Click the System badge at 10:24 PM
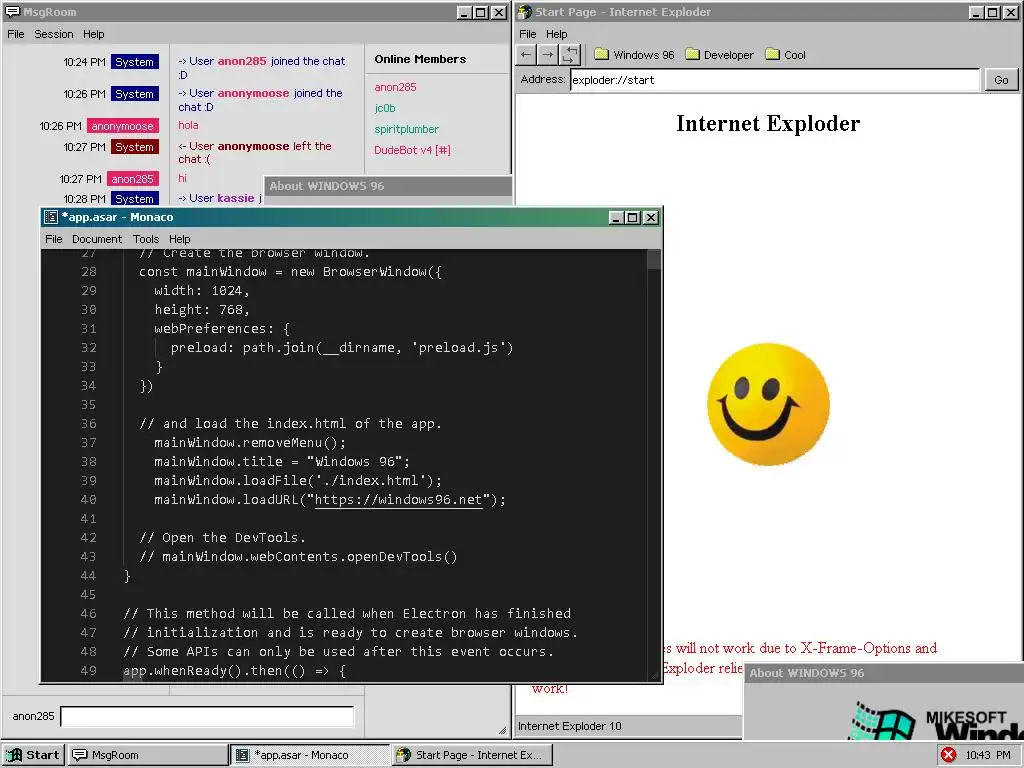Viewport: 1024px width, 768px height. 135,62
